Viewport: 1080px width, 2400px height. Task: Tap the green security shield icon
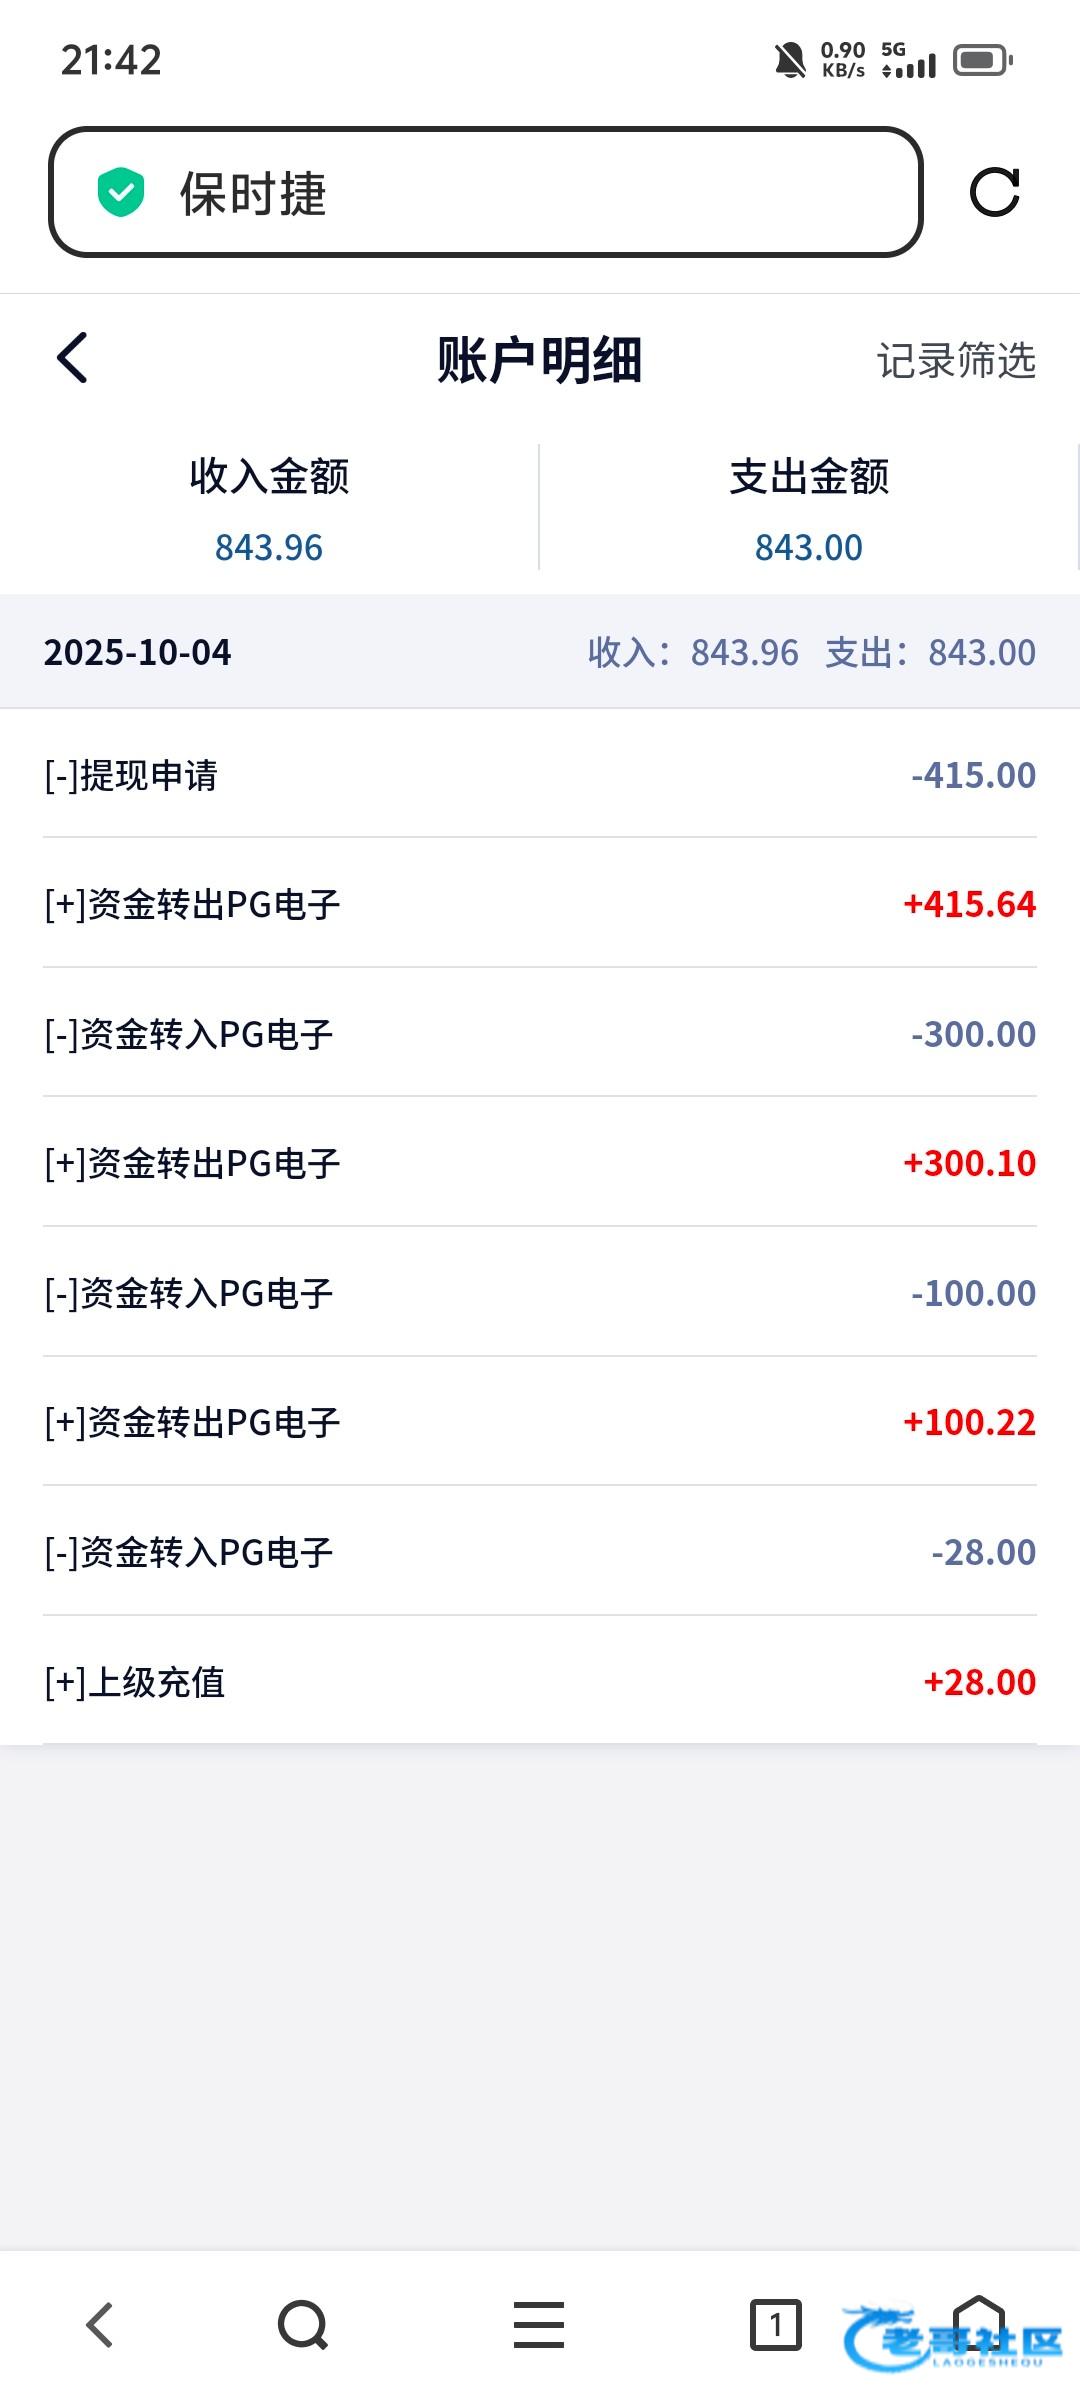coord(121,193)
